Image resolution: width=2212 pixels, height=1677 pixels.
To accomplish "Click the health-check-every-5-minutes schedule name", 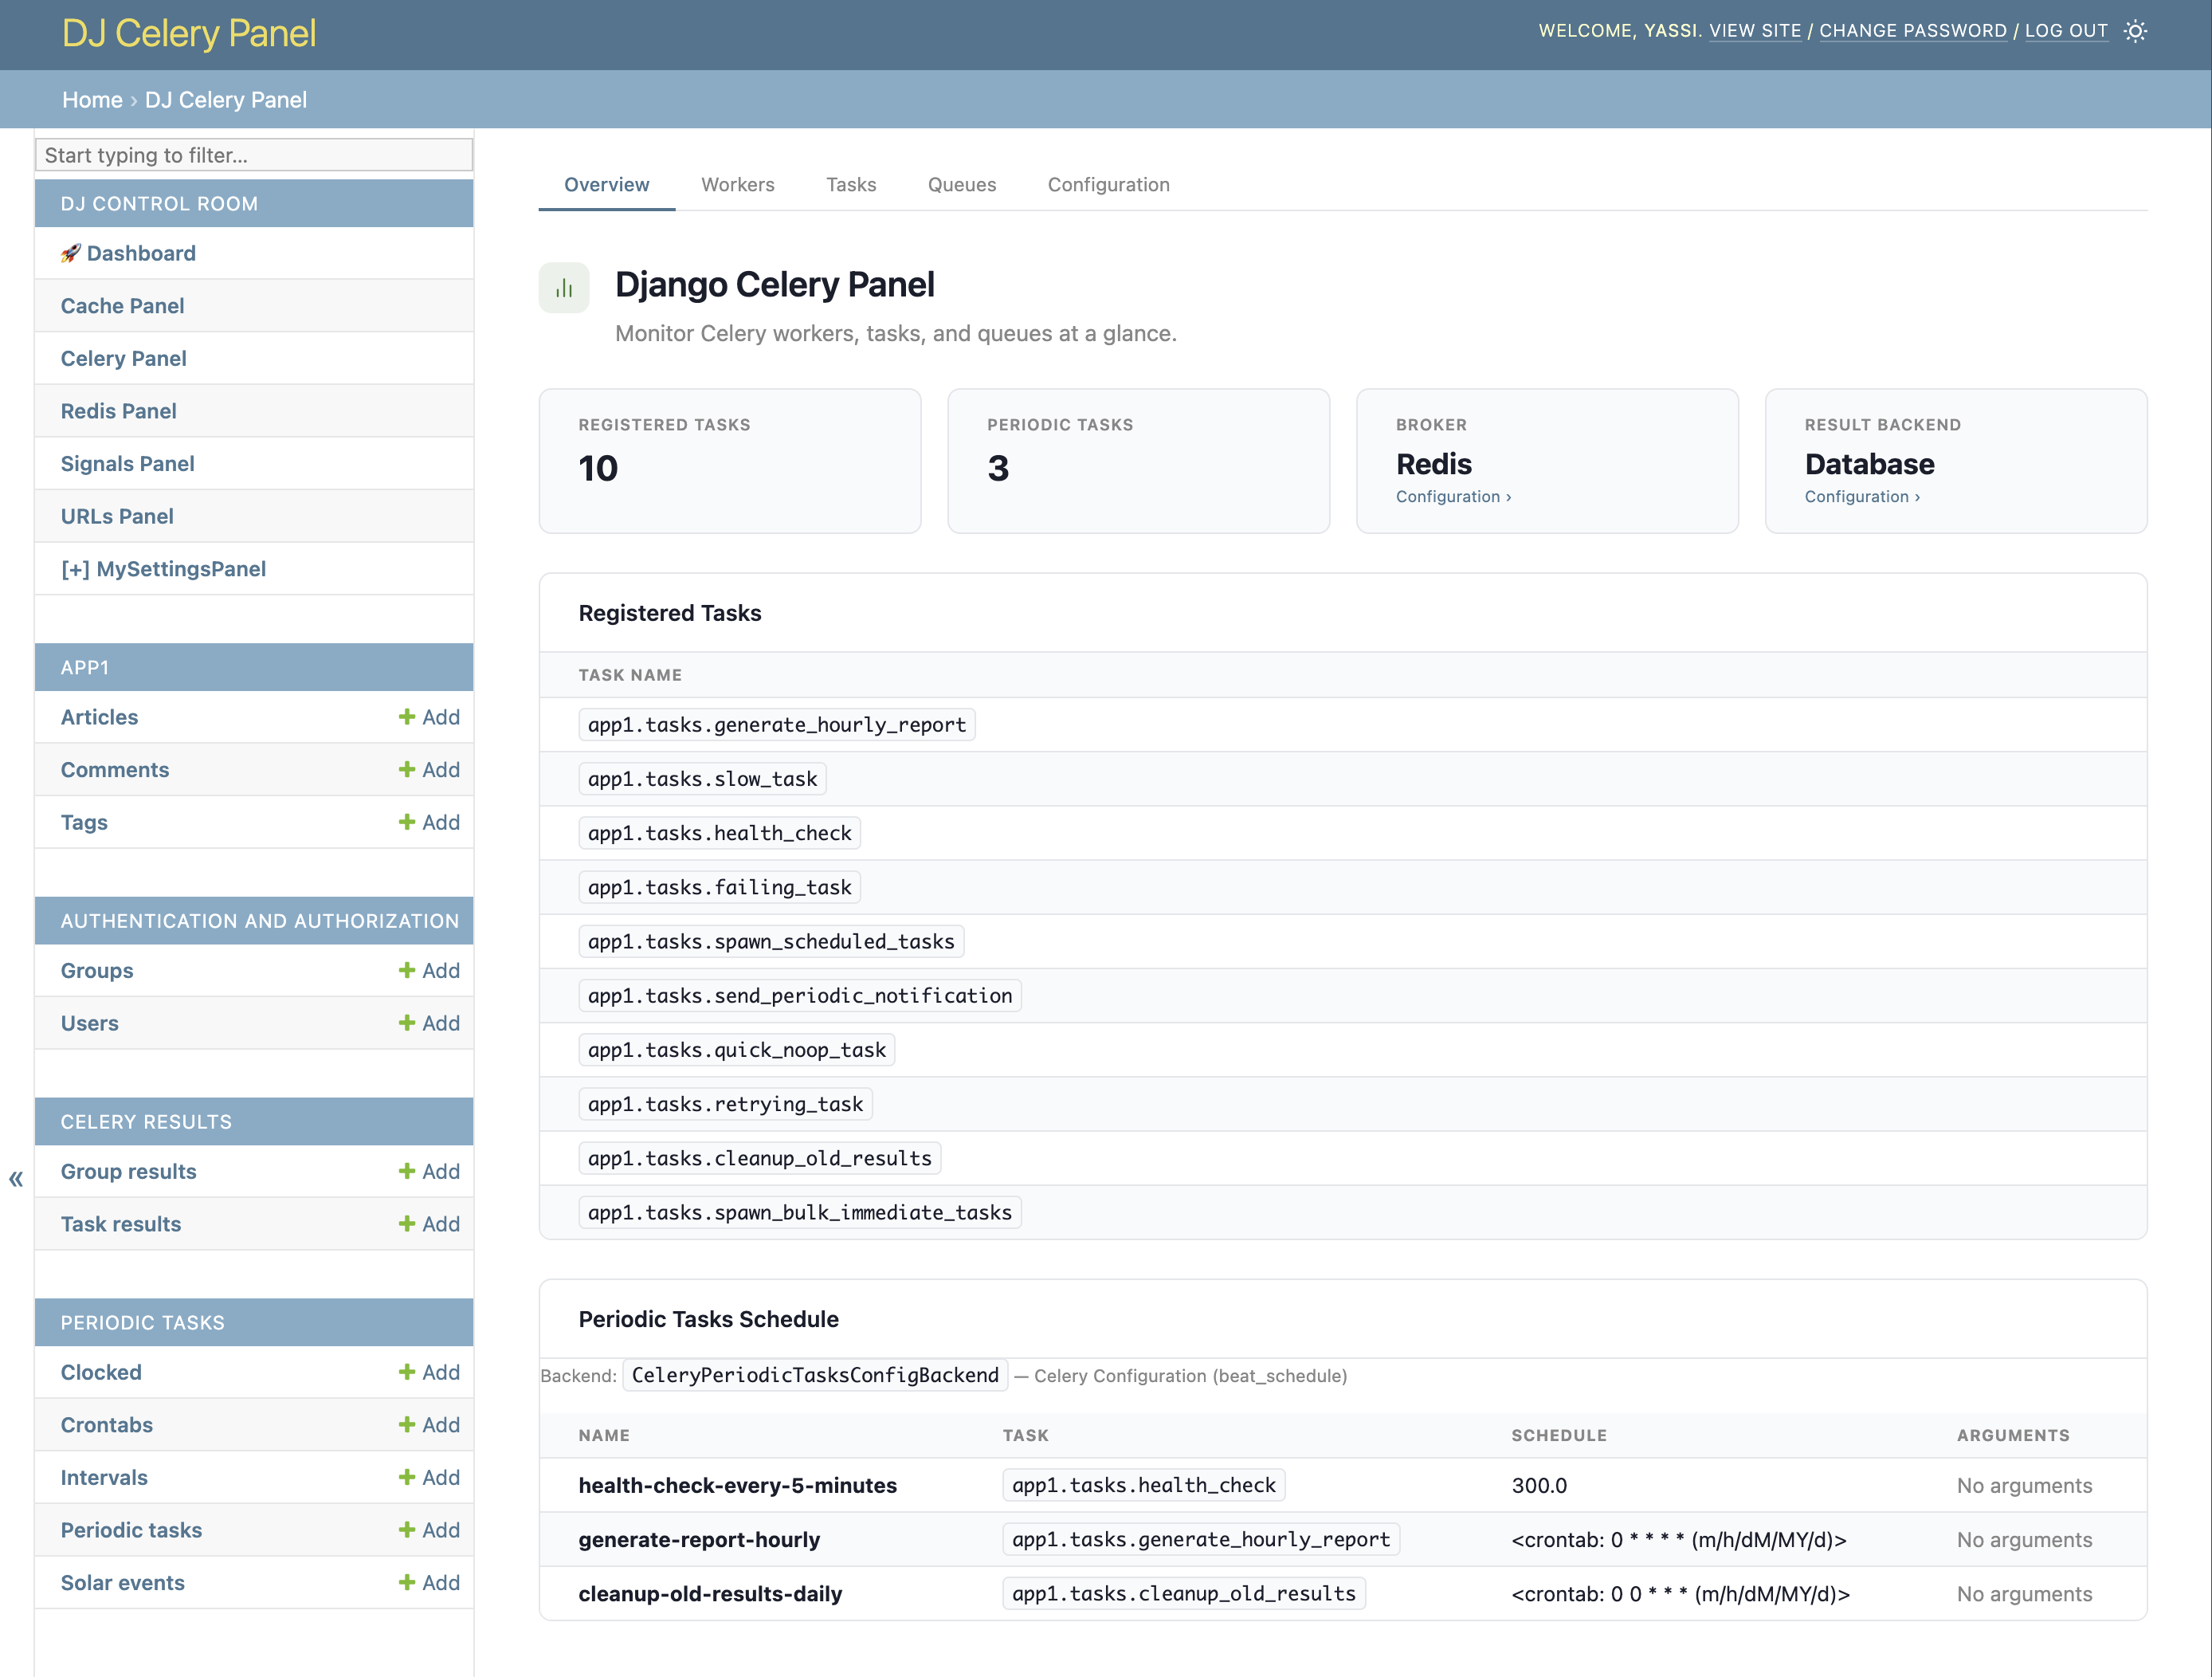I will tap(738, 1485).
